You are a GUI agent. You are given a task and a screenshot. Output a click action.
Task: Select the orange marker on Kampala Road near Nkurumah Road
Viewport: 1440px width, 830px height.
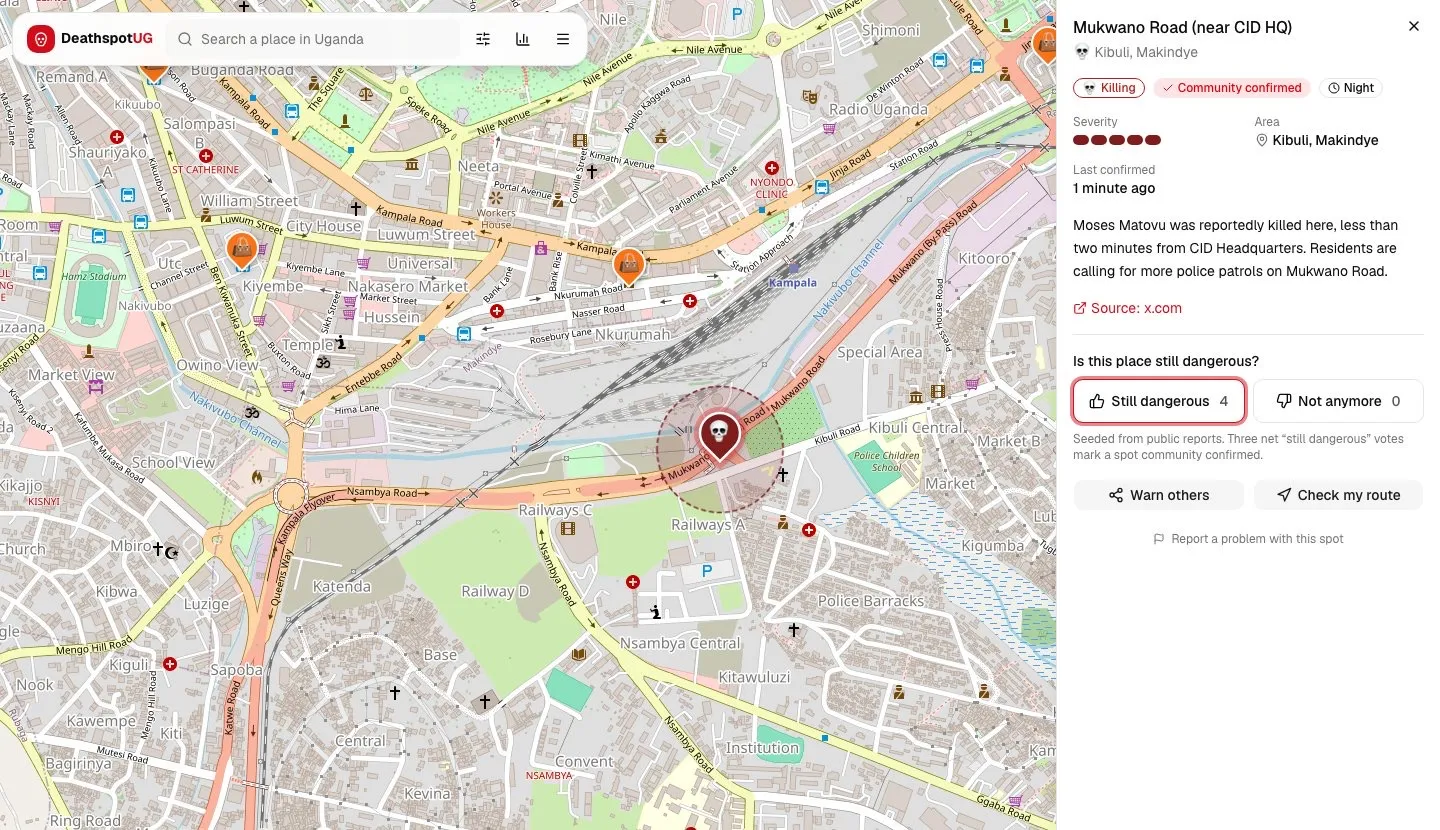tap(628, 265)
